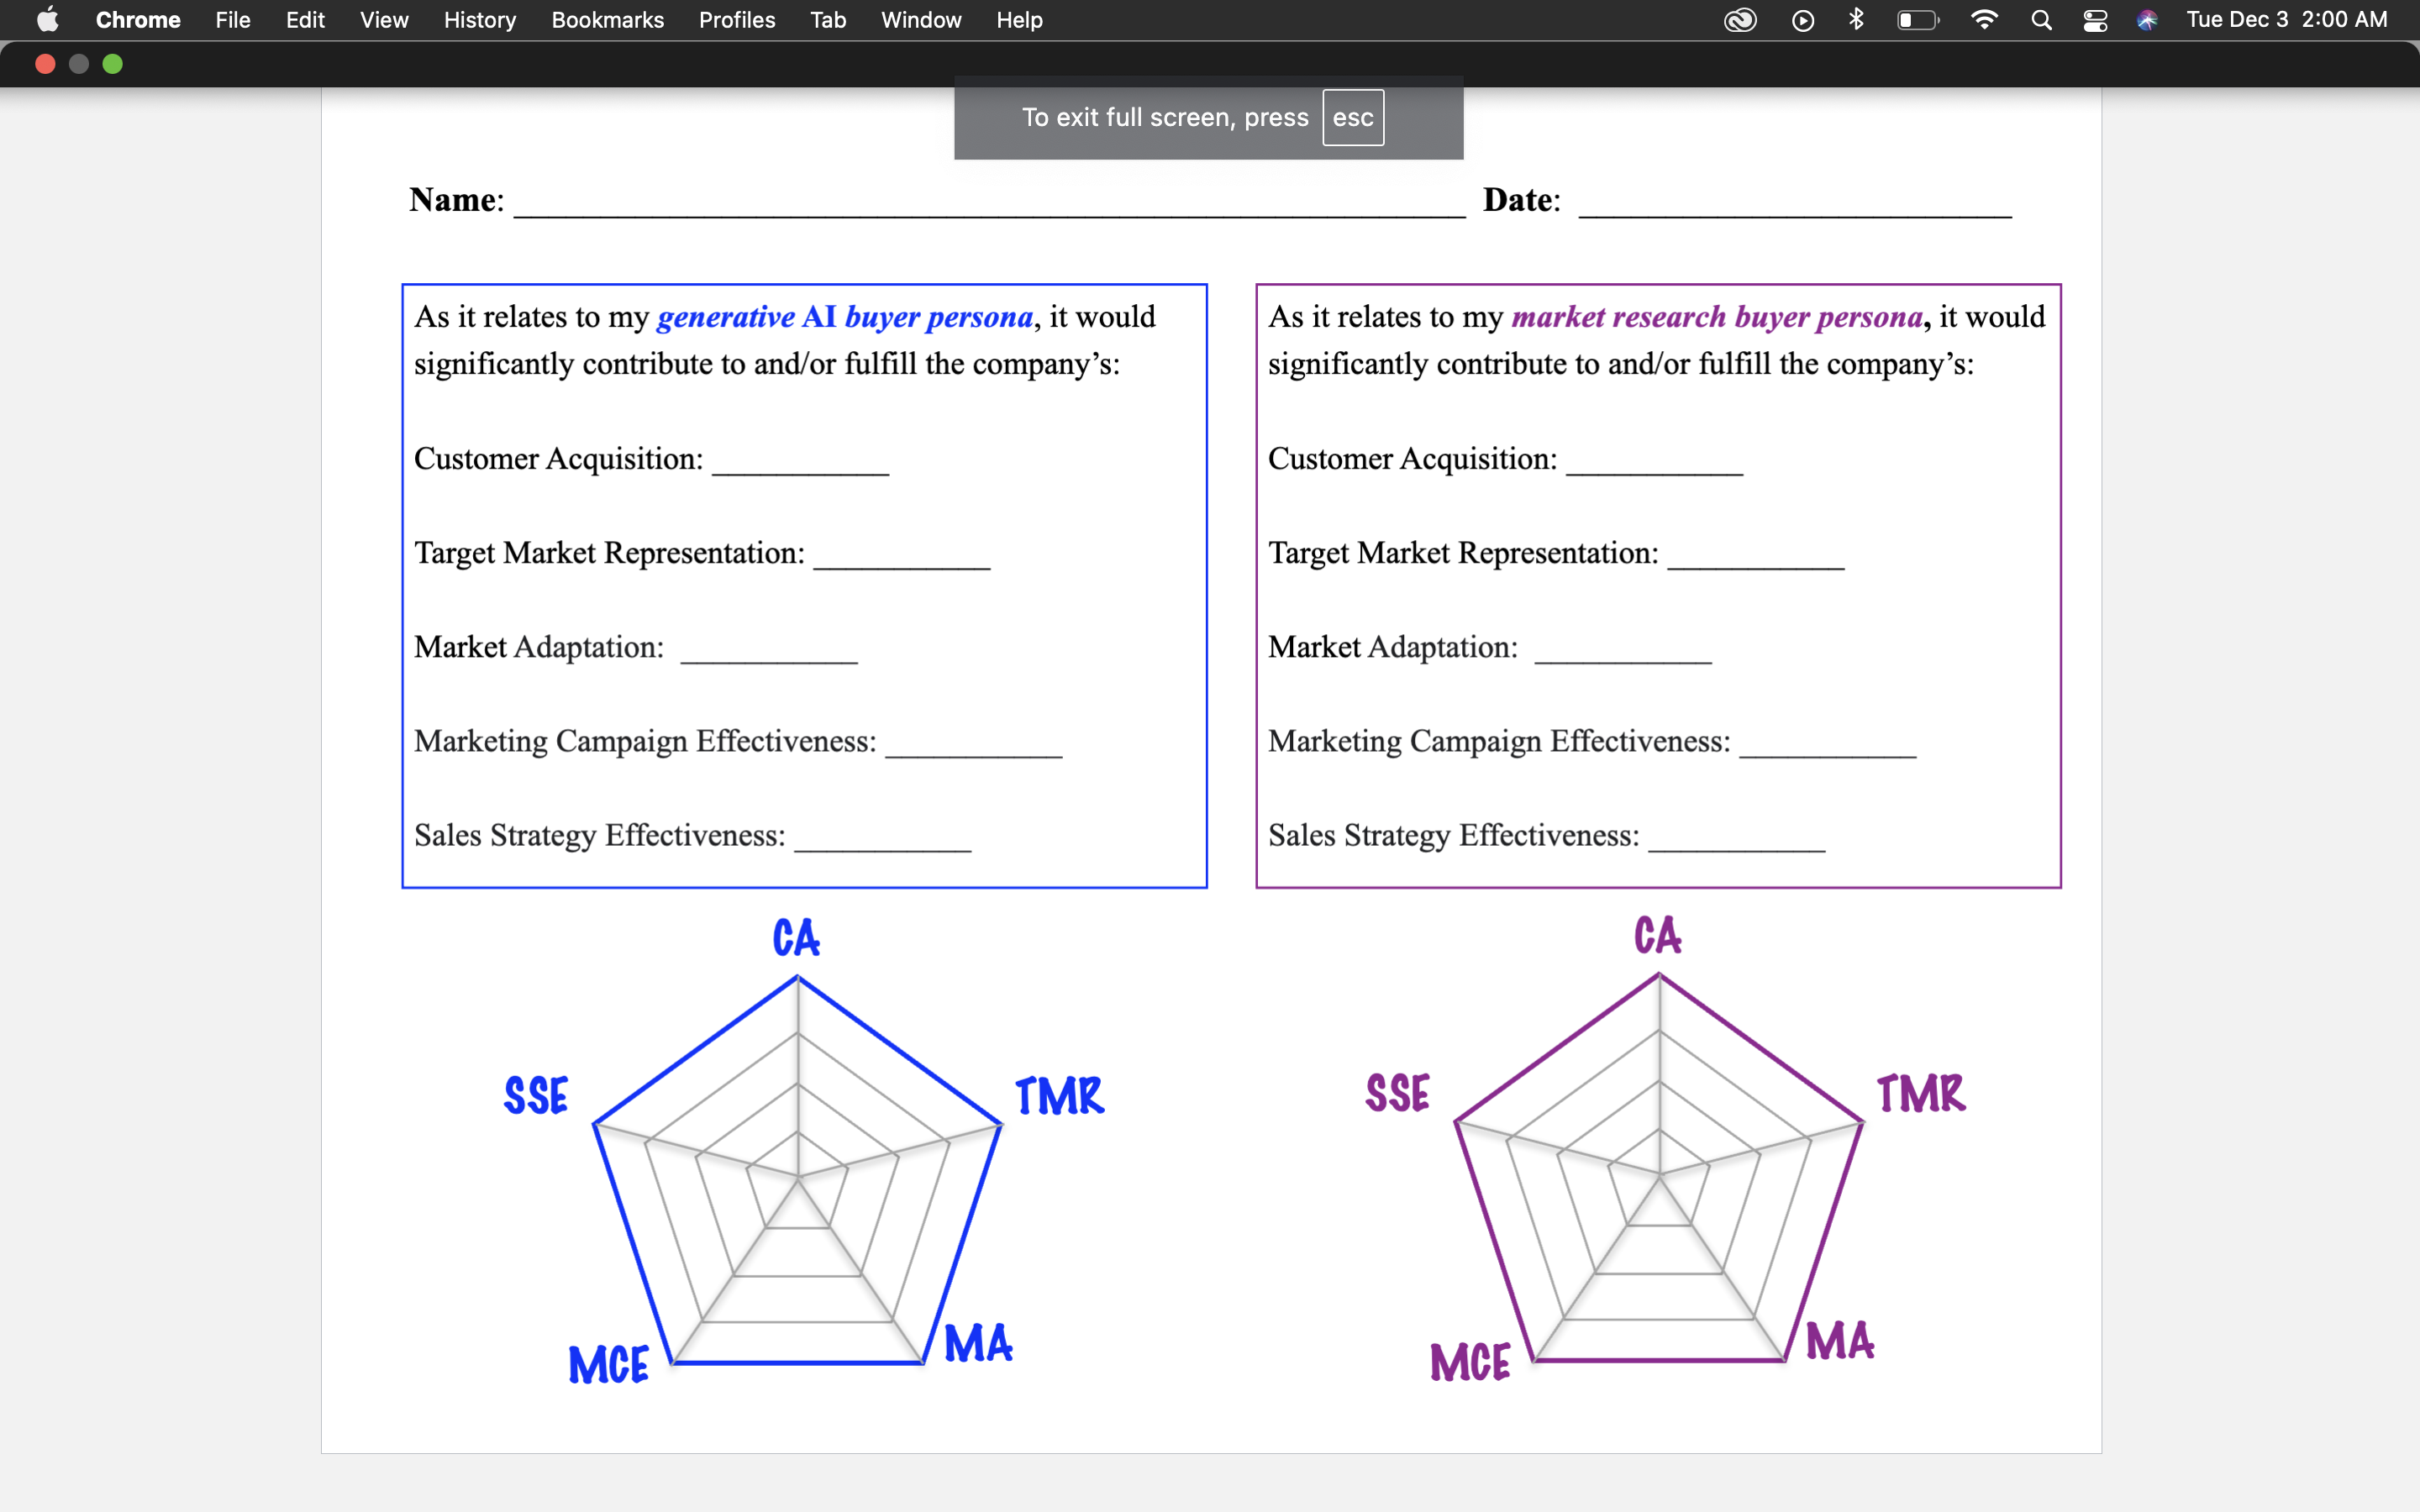
Task: Open the Profiles menu
Action: pyautogui.click(x=737, y=20)
